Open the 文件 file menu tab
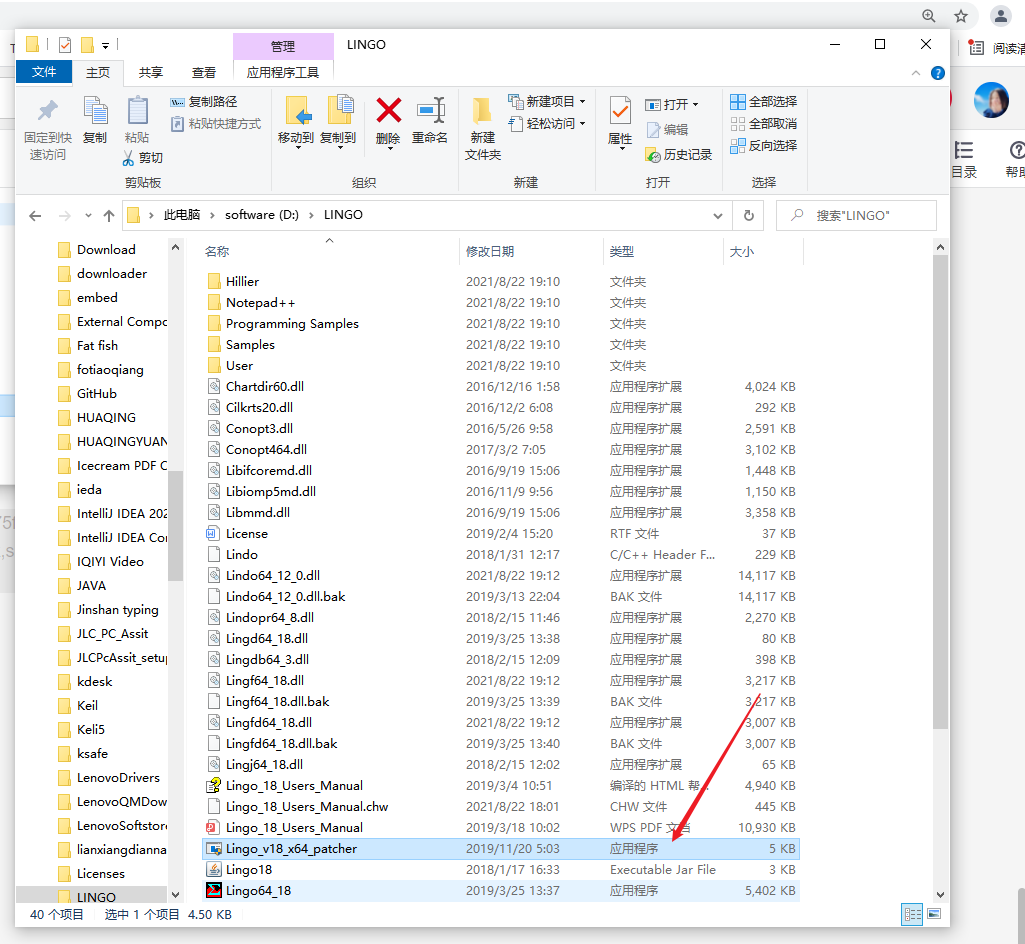This screenshot has height=944, width=1025. click(44, 72)
